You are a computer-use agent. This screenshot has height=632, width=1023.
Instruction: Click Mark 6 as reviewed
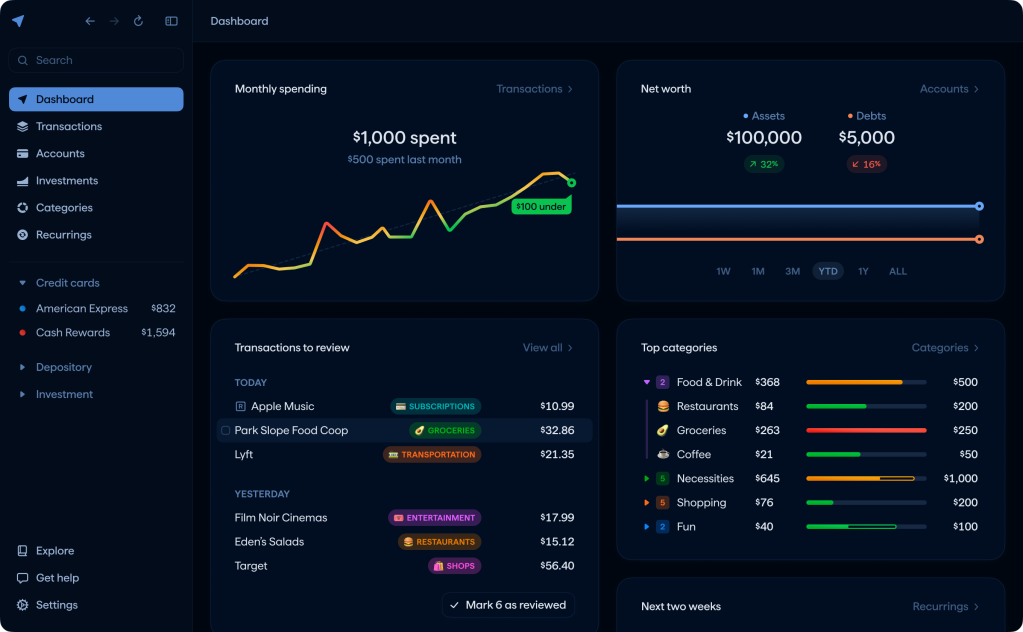tap(508, 605)
